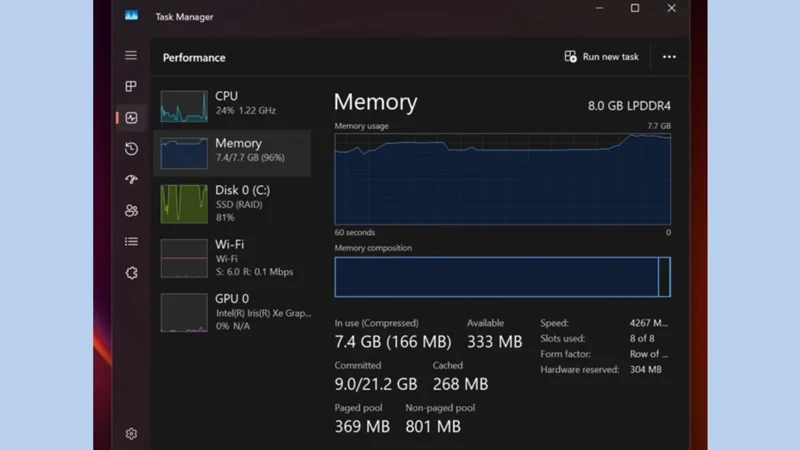Open the Processes page icon
The height and width of the screenshot is (450, 800).
[x=131, y=86]
